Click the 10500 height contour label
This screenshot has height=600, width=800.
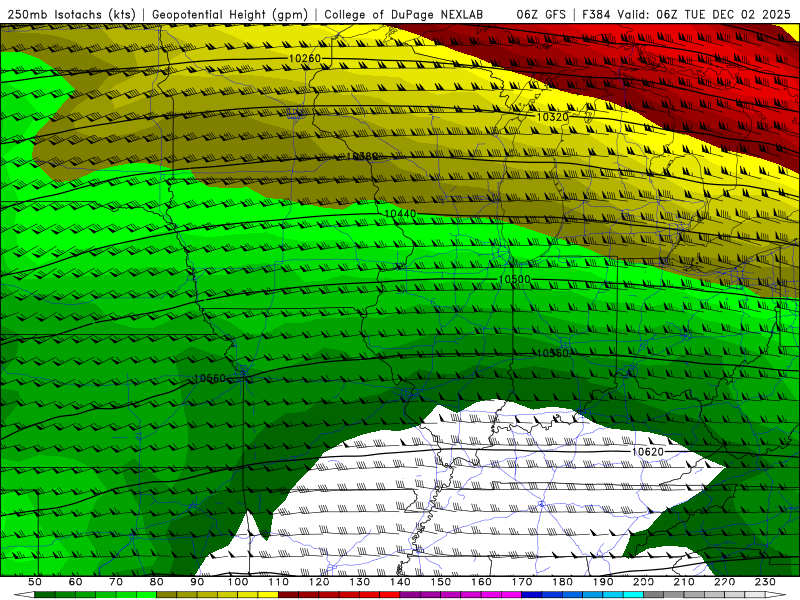coord(515,279)
